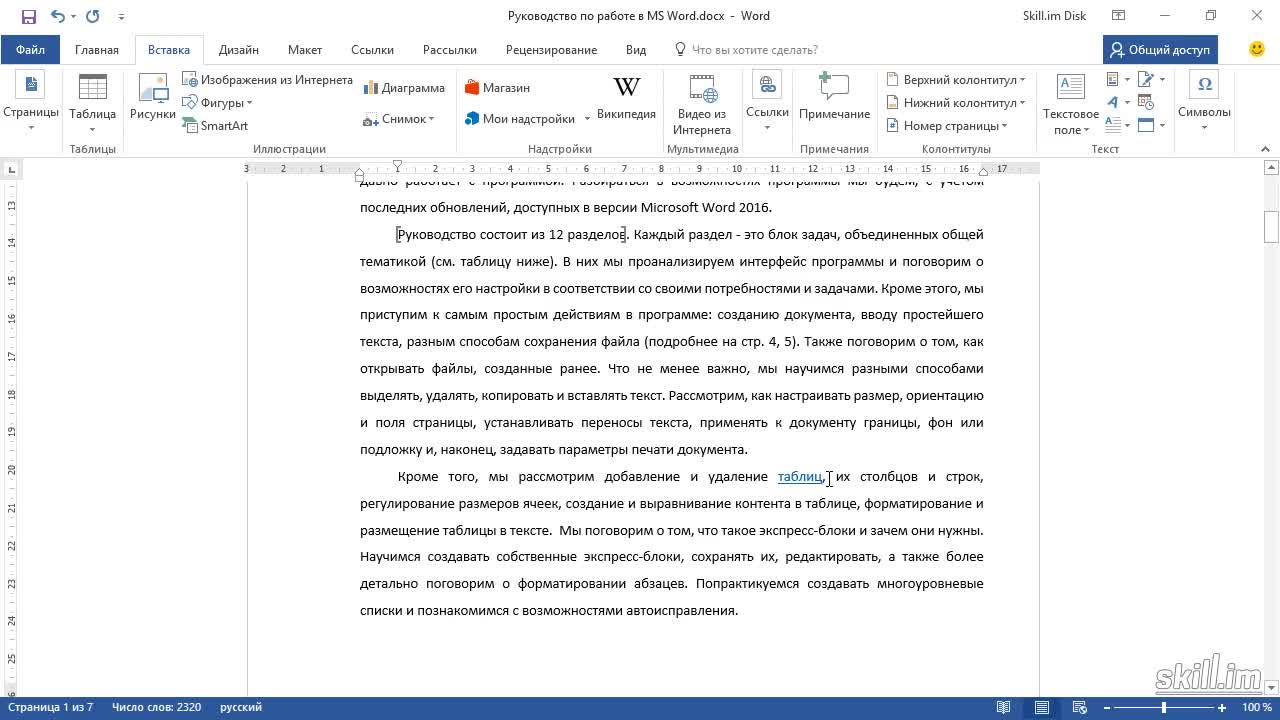Click the Signature Line icon
The height and width of the screenshot is (720, 1280).
[x=1150, y=79]
